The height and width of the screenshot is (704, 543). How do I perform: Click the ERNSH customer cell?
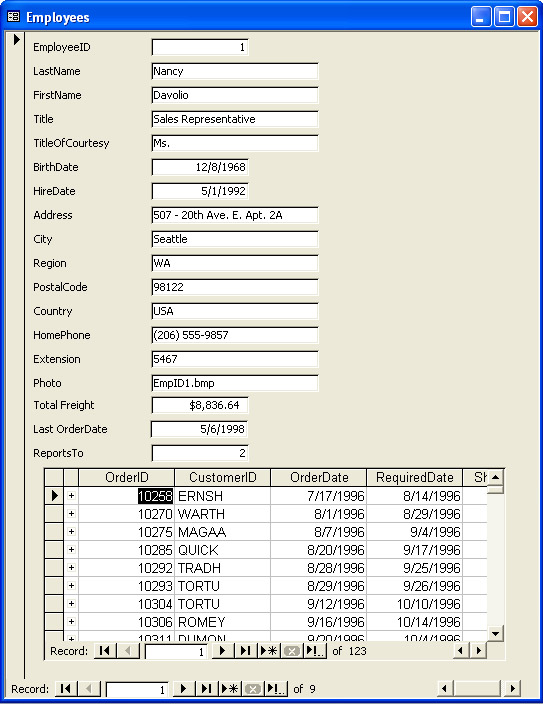222,496
